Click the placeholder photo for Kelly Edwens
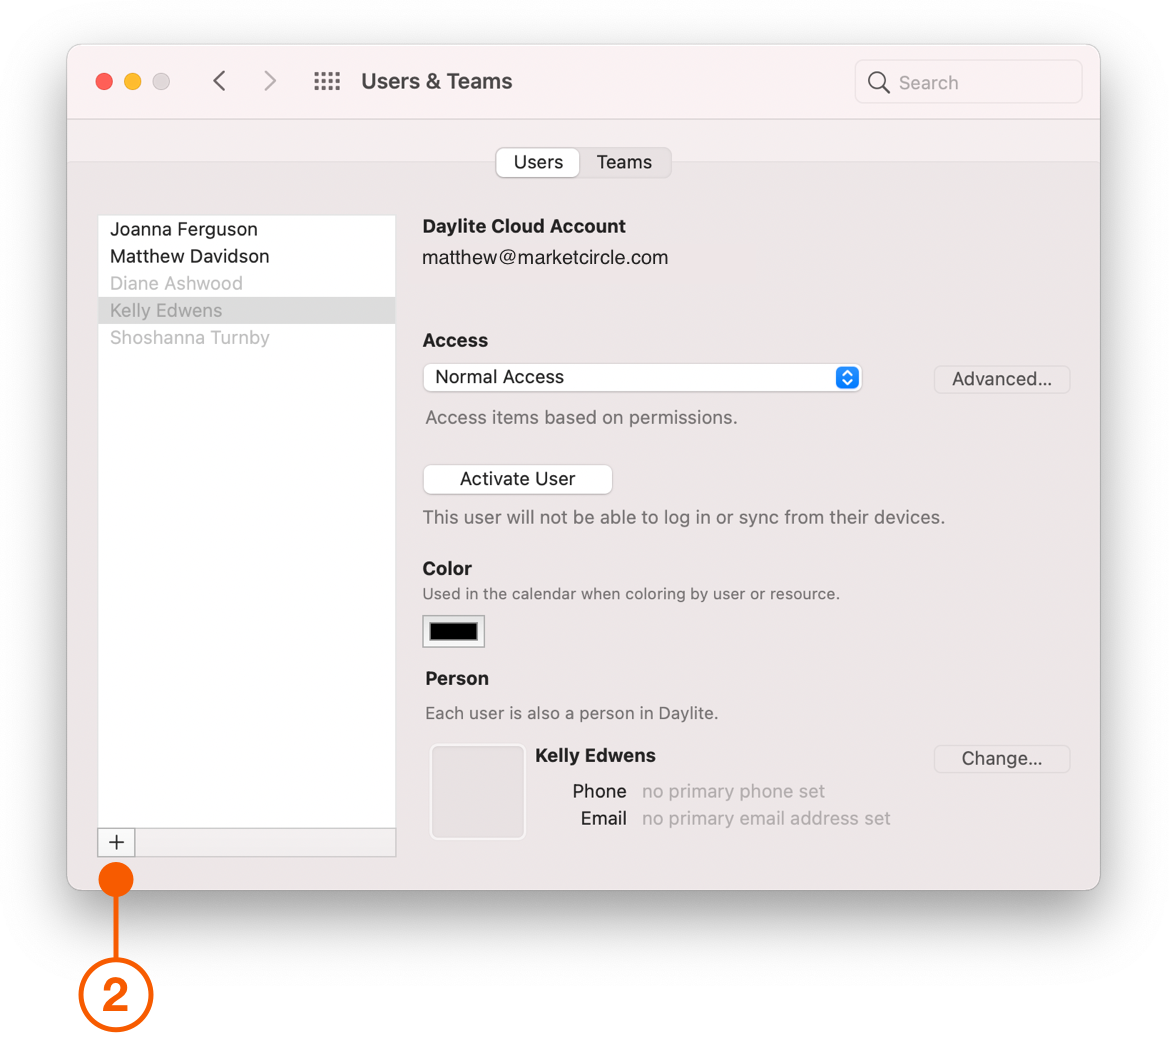The width and height of the screenshot is (1170, 1040). (477, 791)
